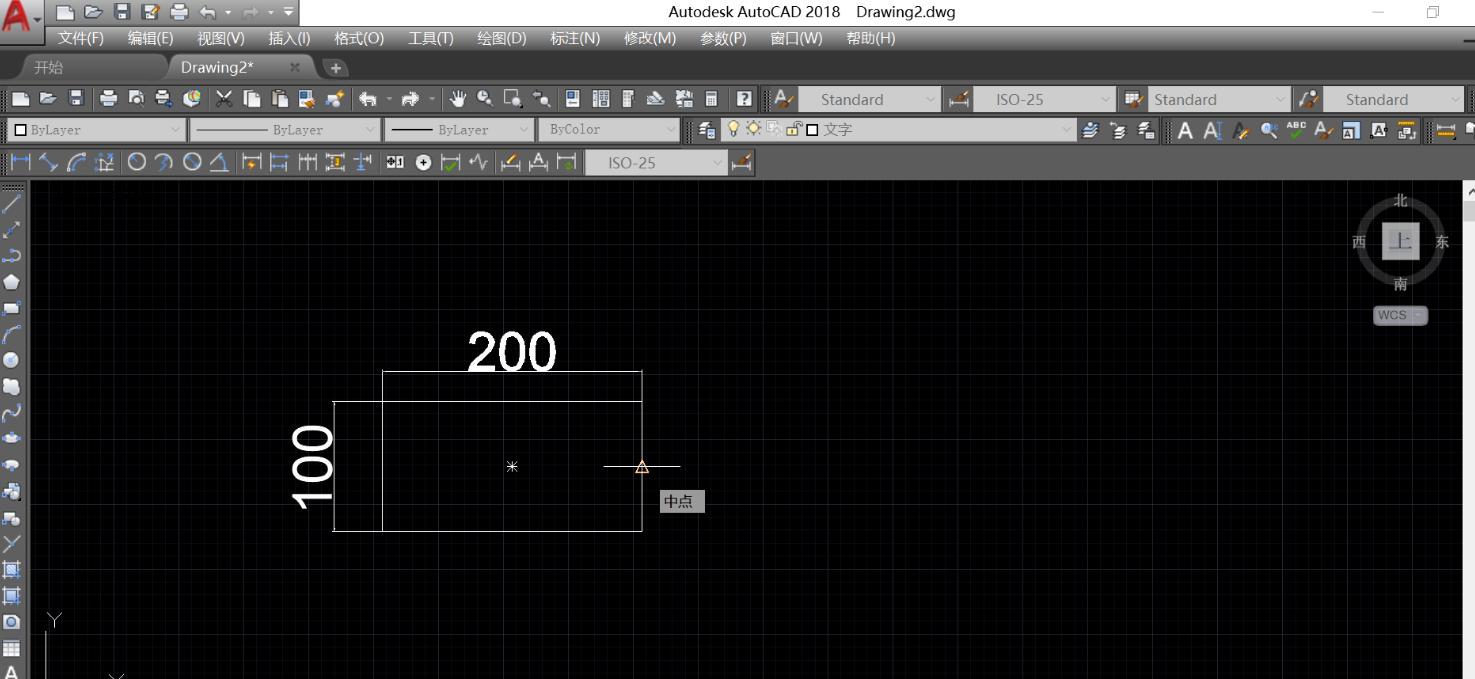
Task: Click the WCS coordinate system button
Action: click(1399, 315)
